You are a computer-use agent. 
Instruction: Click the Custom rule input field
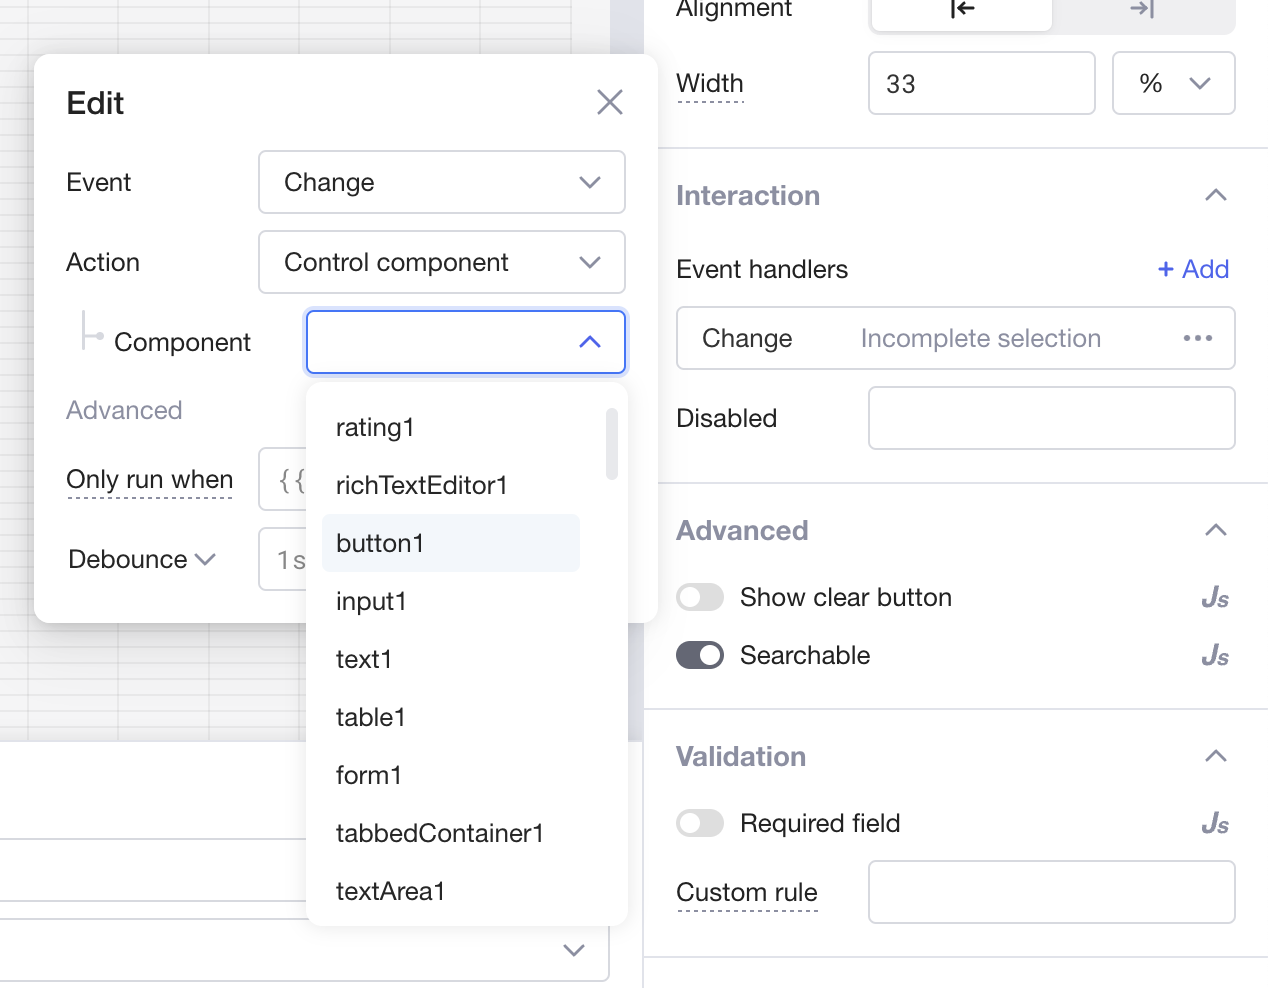click(x=1051, y=892)
